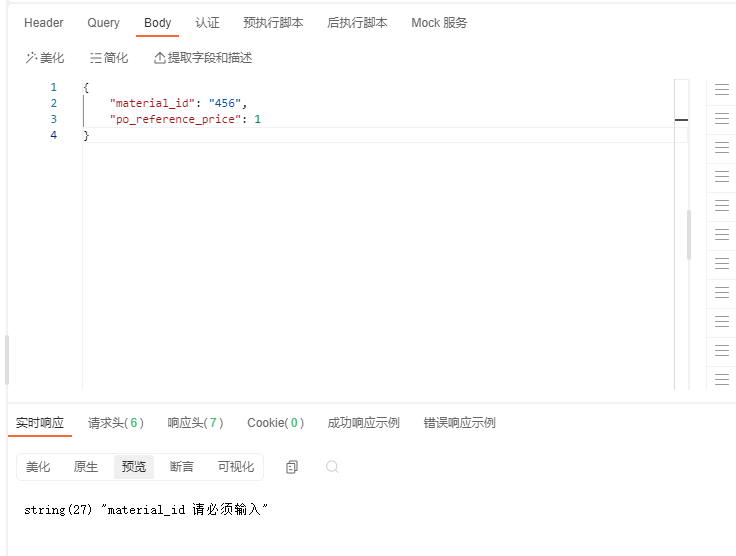Switch response view to 可视化 (visualize)
This screenshot has width=736, height=556.
coord(236,467)
